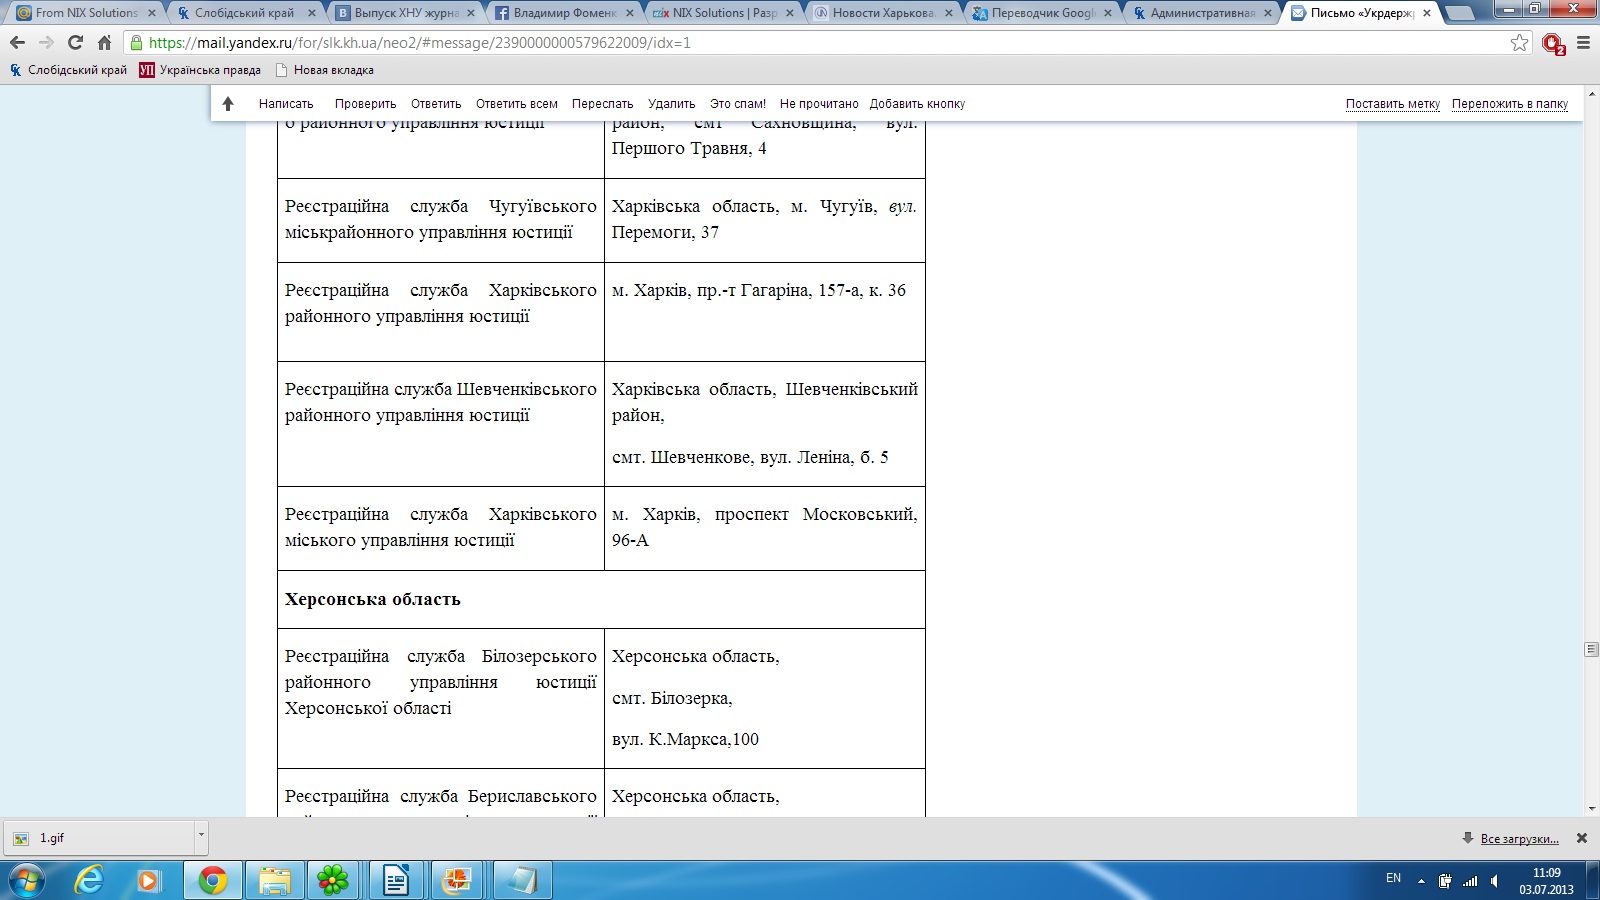Screen dimensions: 1600x900
Task: Go to browser home page
Action: pyautogui.click(x=104, y=43)
